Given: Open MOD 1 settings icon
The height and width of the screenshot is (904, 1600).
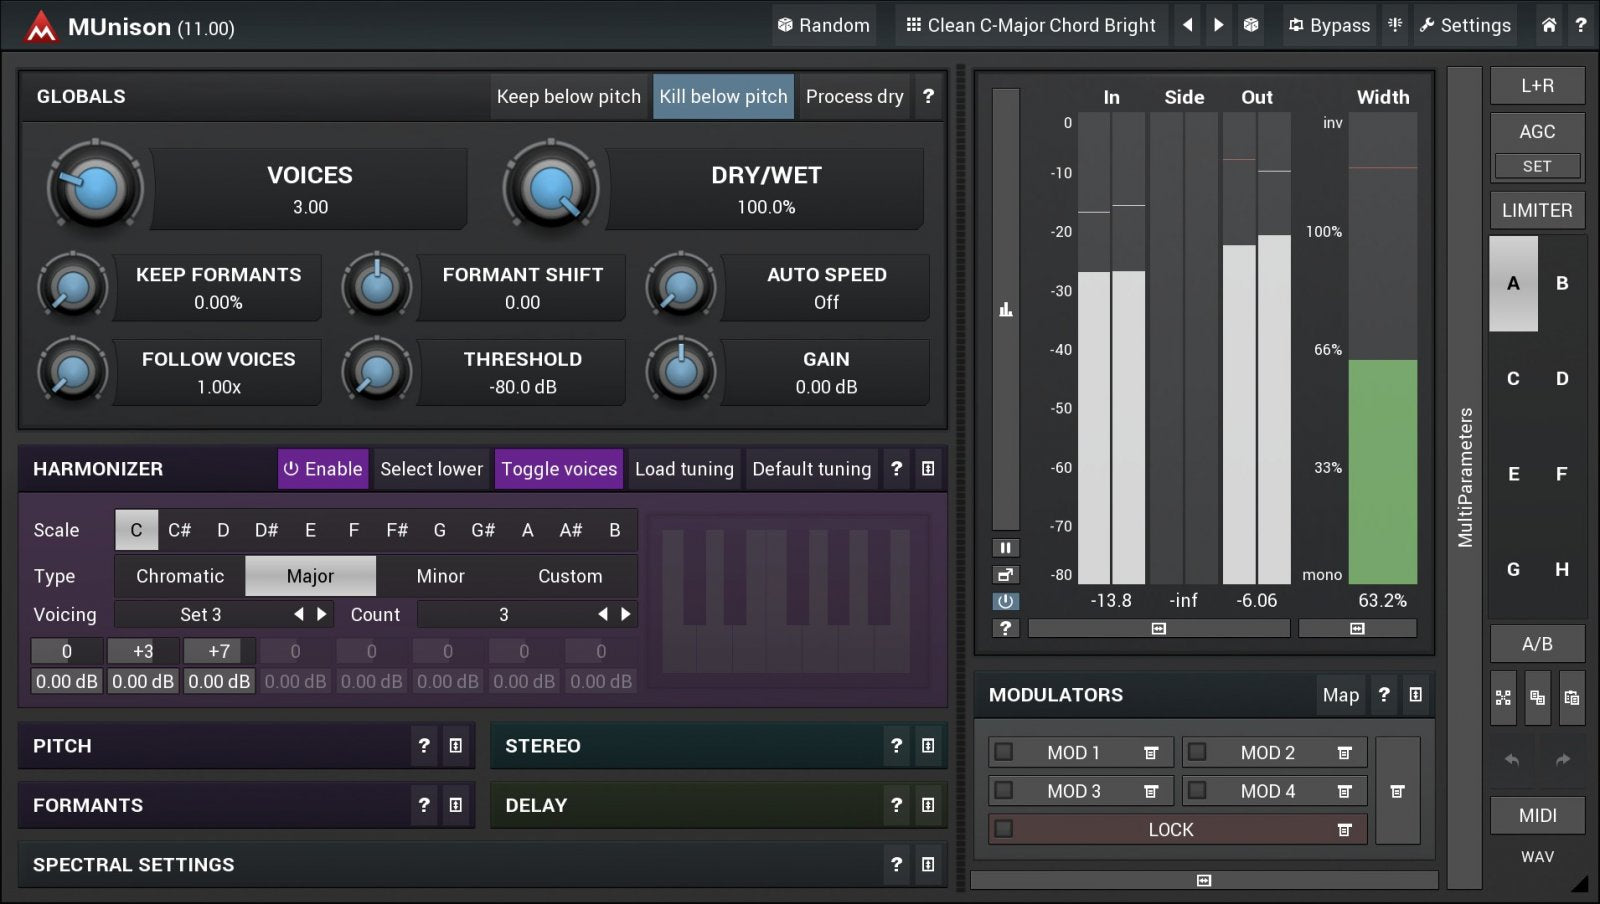Looking at the screenshot, I should click(x=1151, y=753).
